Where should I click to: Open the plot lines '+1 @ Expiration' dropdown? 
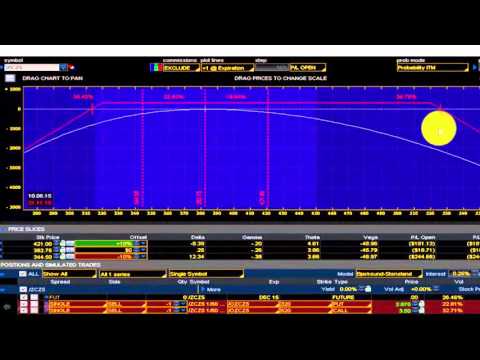pyautogui.click(x=228, y=68)
